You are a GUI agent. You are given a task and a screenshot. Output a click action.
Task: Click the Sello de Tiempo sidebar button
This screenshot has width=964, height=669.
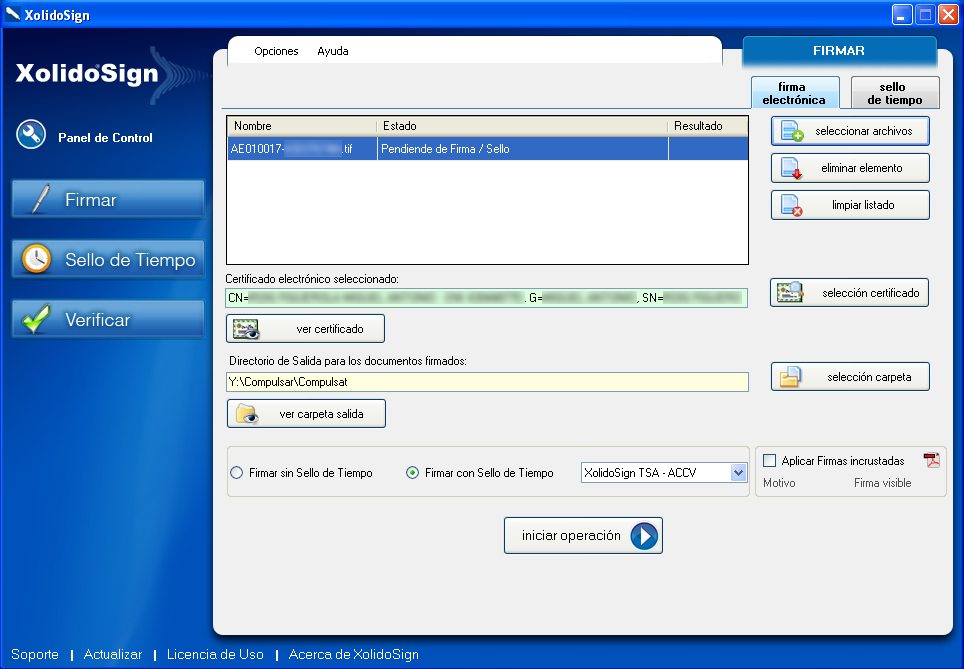coord(108,259)
